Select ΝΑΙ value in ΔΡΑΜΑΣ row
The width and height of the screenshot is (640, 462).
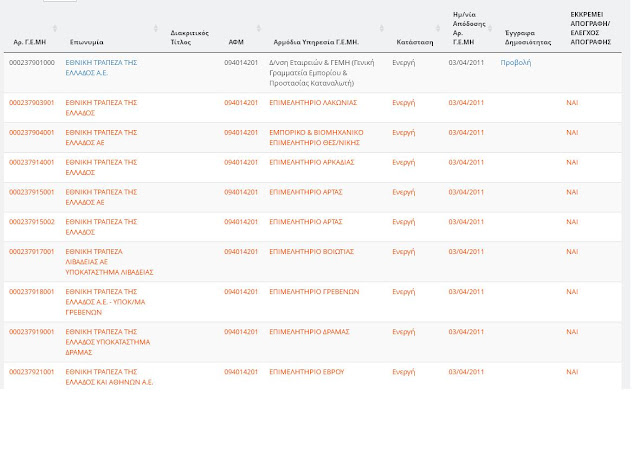[572, 331]
